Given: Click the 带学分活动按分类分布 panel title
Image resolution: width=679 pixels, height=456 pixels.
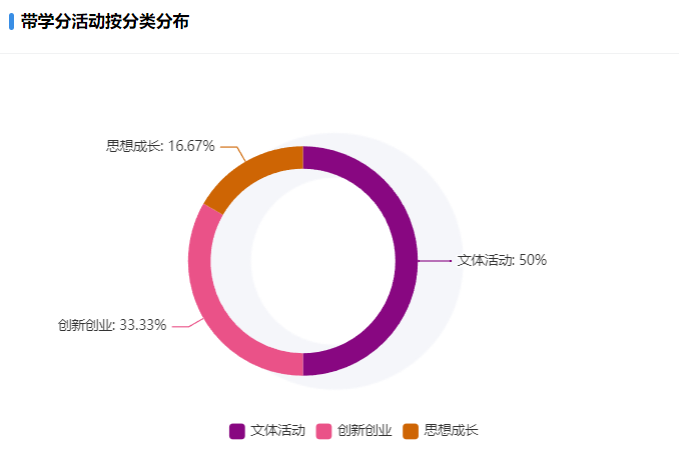Looking at the screenshot, I should [x=105, y=21].
